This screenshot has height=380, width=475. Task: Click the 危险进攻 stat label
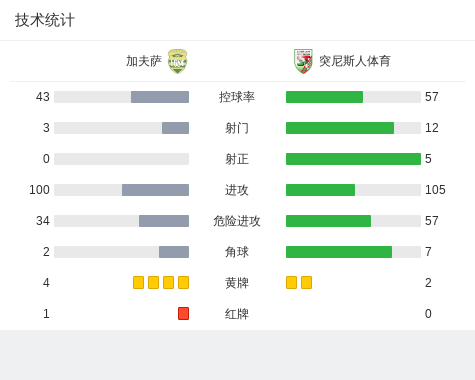[237, 221]
